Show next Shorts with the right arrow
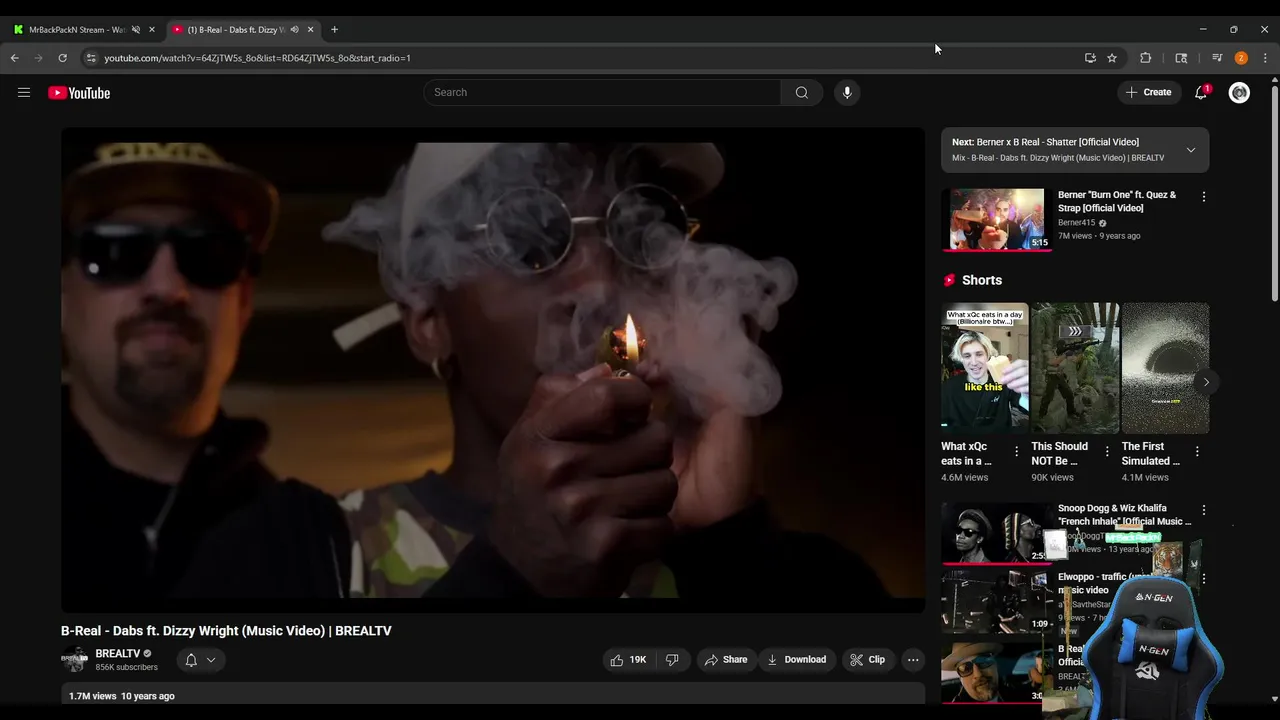 coord(1206,382)
